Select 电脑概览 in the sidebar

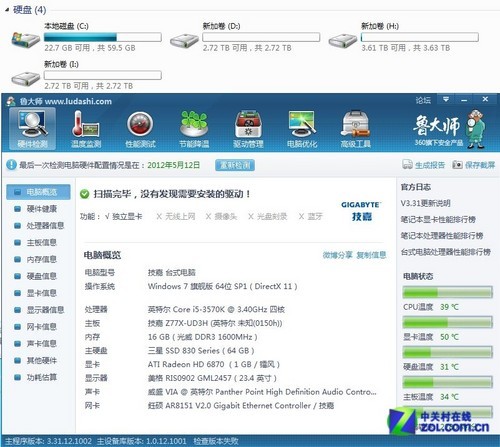click(38, 192)
